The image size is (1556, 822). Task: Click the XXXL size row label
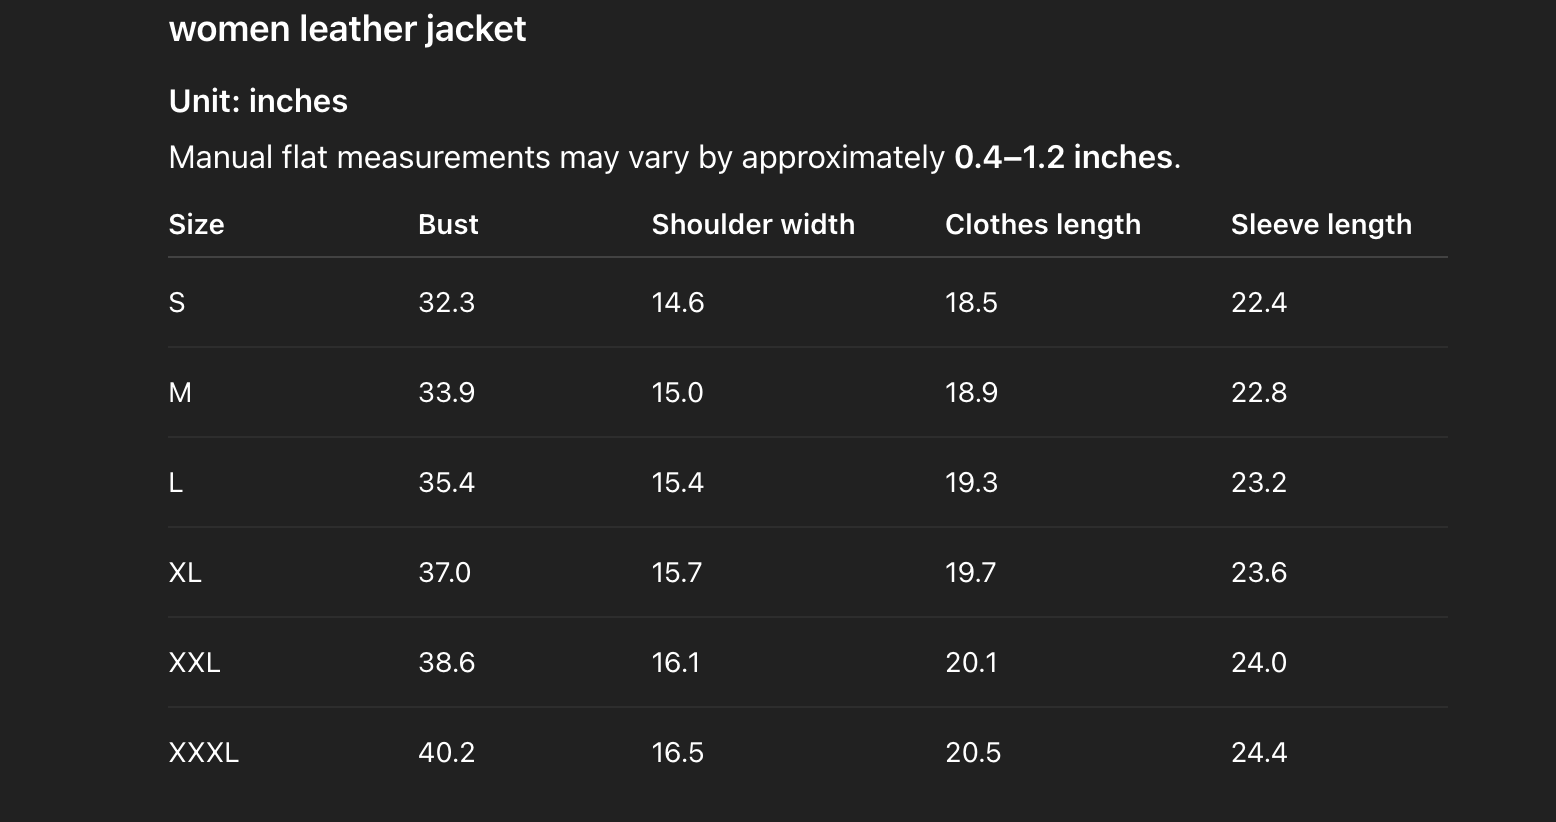[x=204, y=752]
